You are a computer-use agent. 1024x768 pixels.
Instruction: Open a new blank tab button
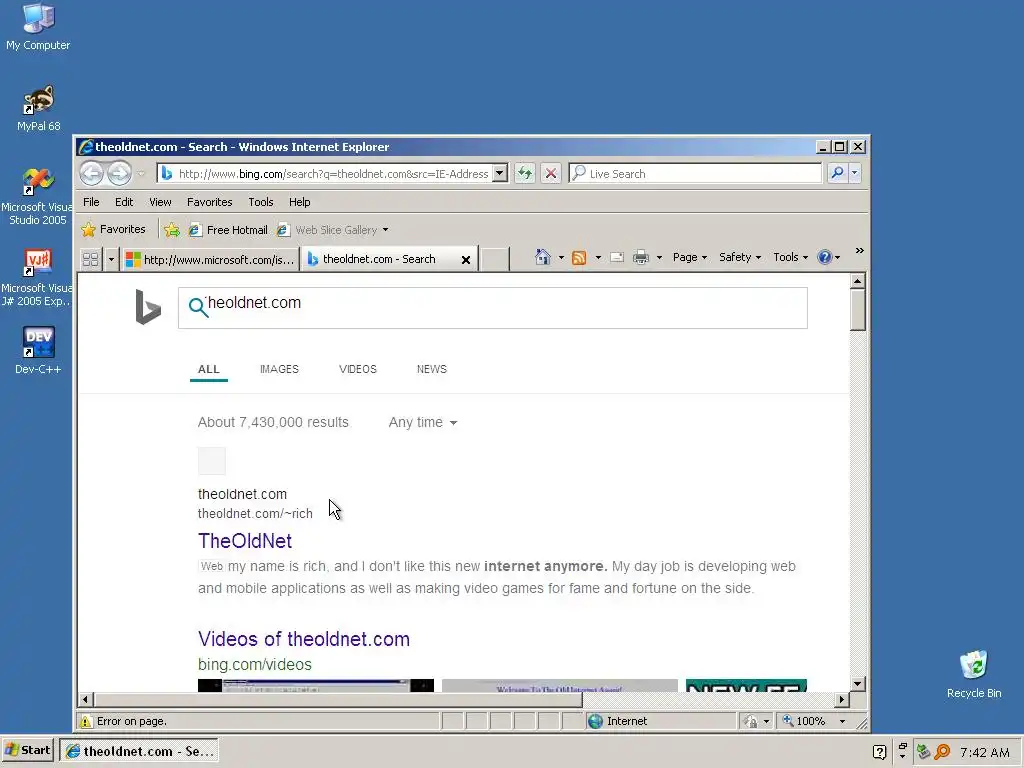496,259
